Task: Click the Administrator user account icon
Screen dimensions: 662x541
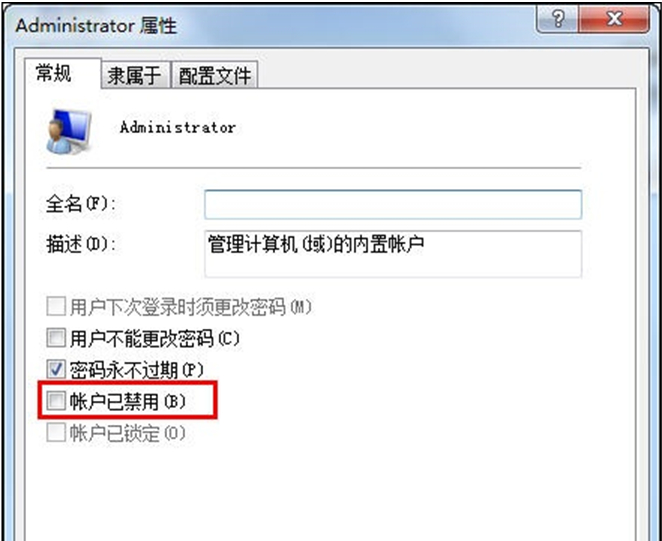Action: pyautogui.click(x=68, y=131)
